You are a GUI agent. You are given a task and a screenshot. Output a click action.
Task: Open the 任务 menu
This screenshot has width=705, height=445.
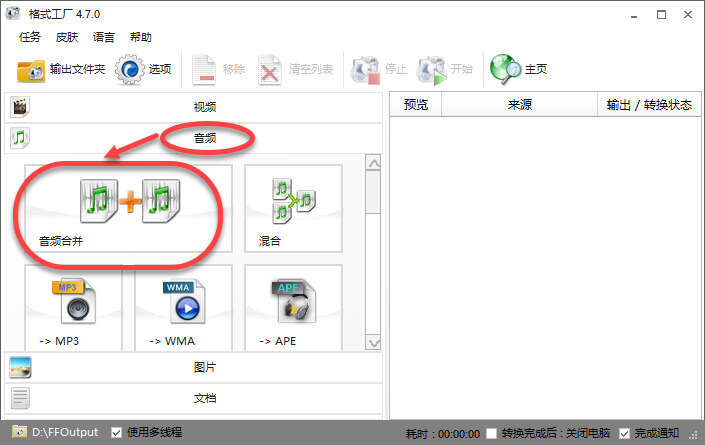click(x=30, y=37)
